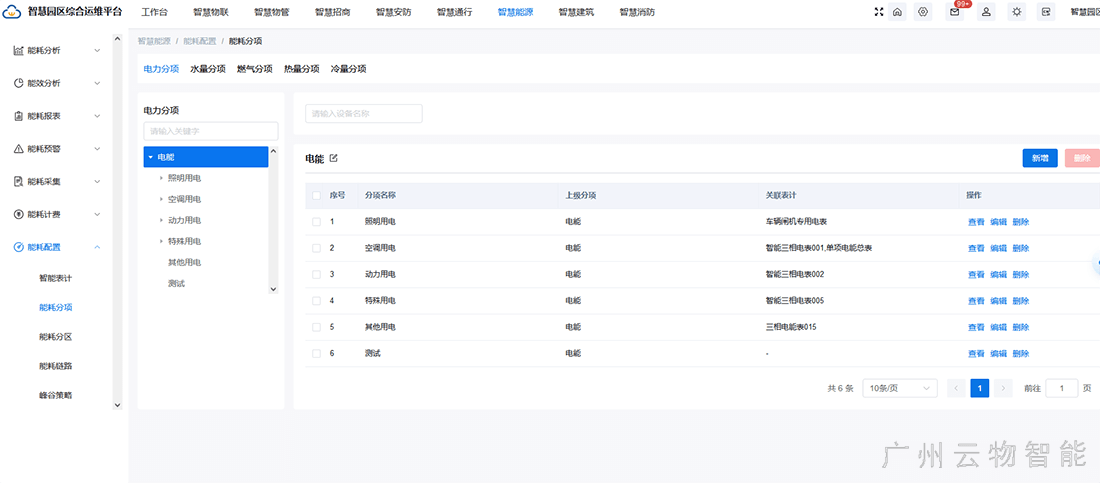
Task: Switch to the 水量分项 tab
Action: pos(208,69)
